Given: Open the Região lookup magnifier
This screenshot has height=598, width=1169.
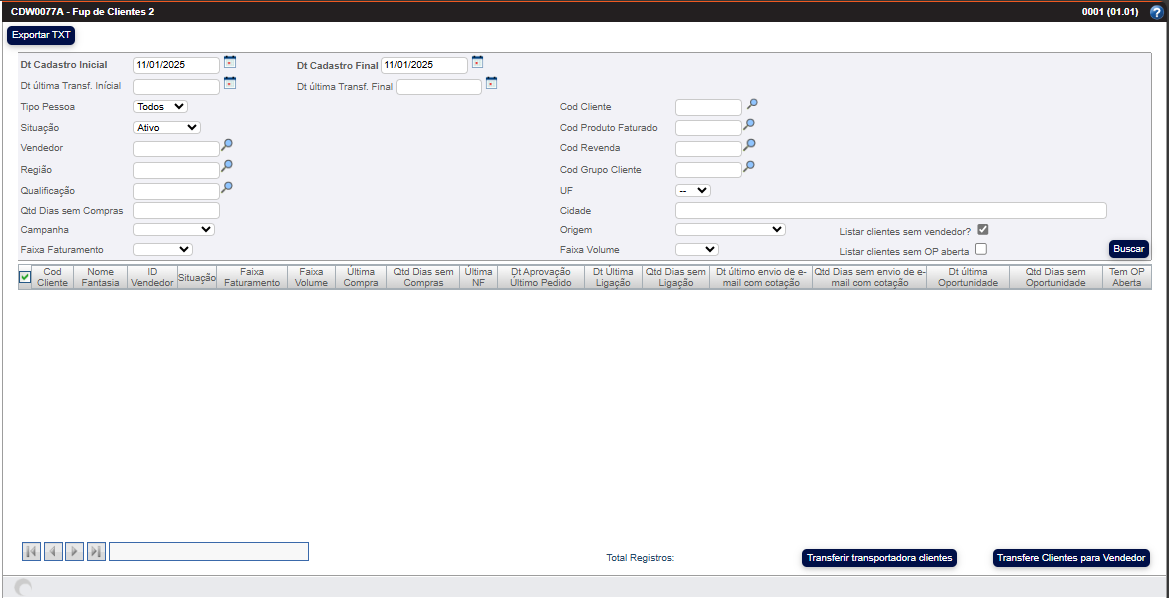Looking at the screenshot, I should point(227,167).
